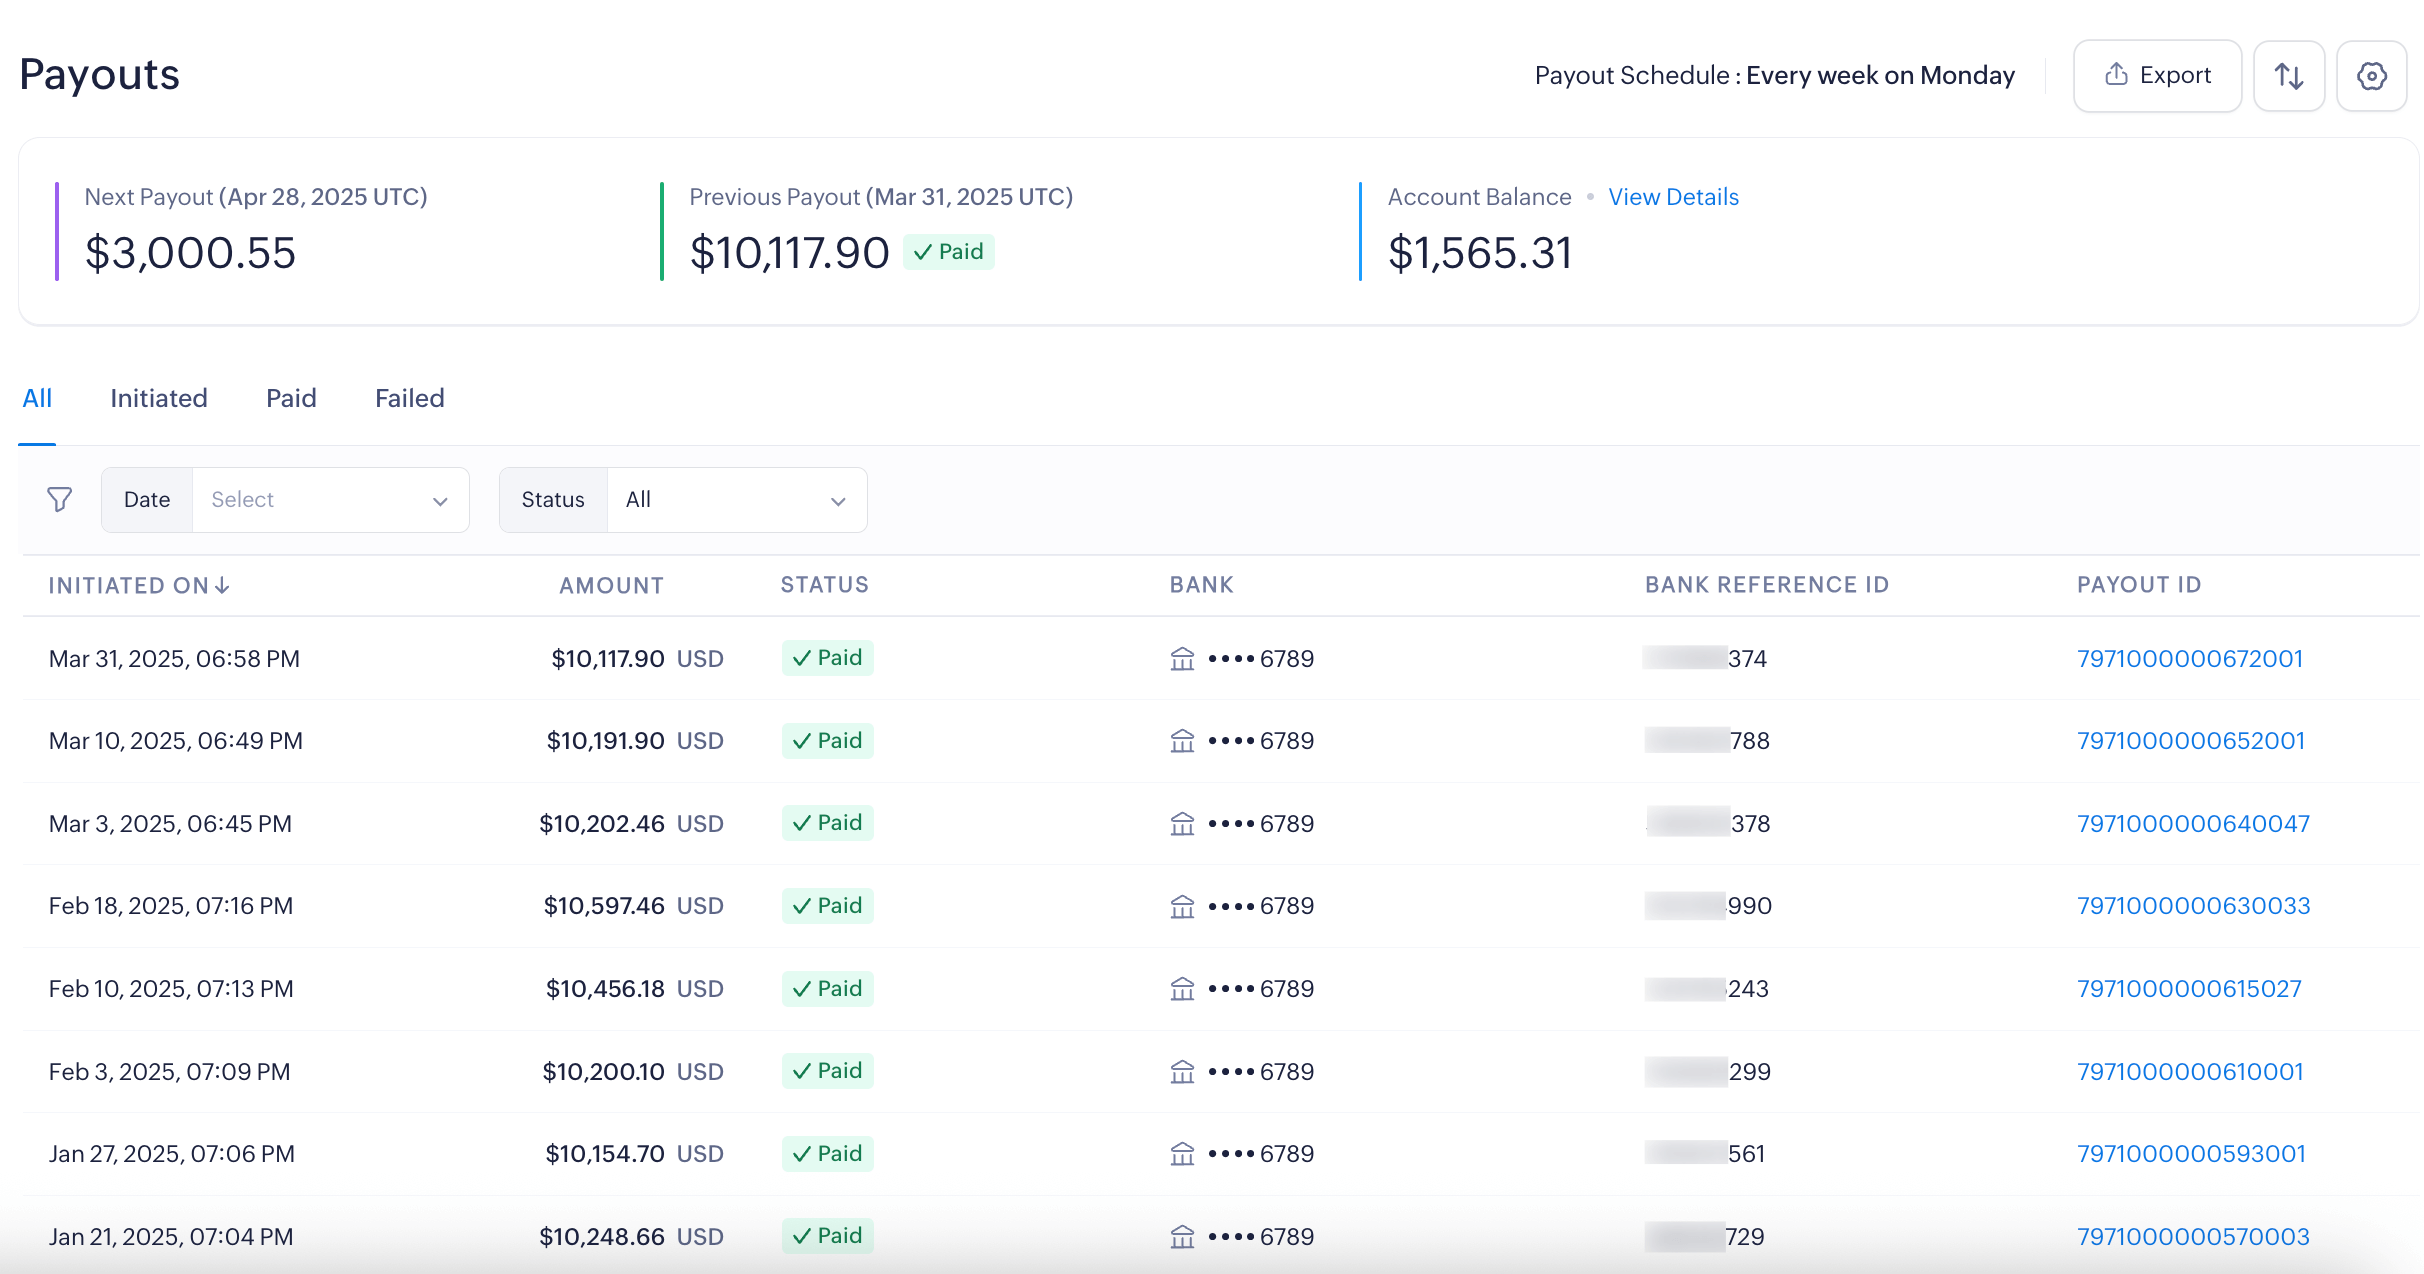
Task: Open the Failed tab
Action: pyautogui.click(x=409, y=398)
